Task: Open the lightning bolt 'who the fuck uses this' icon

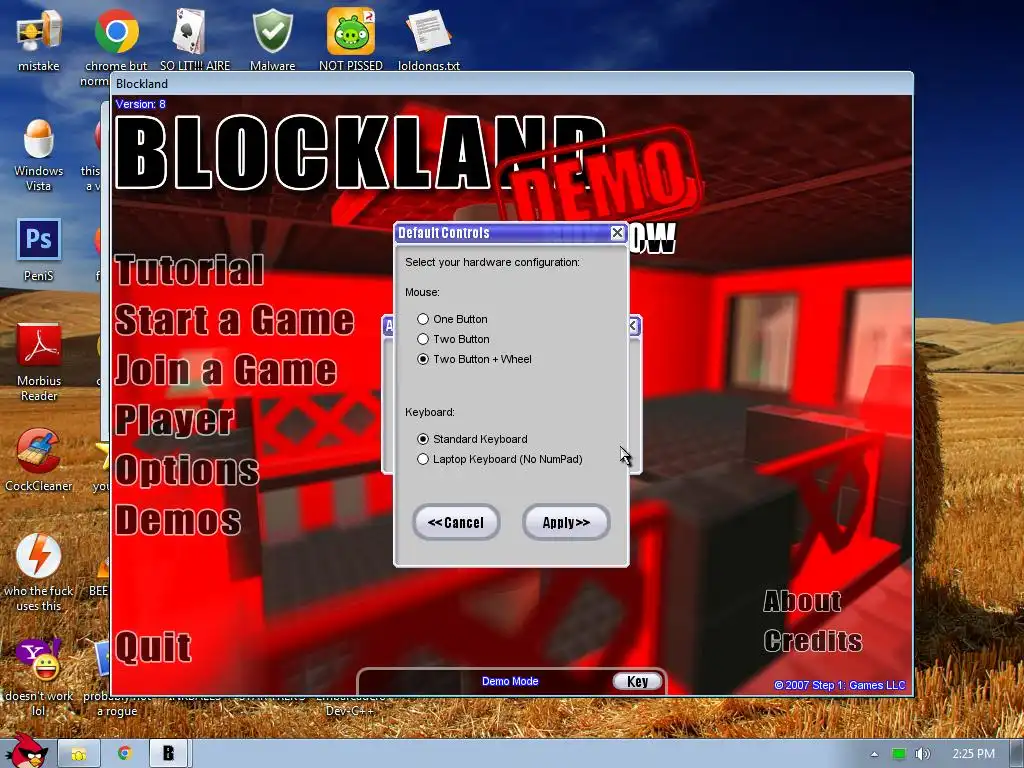Action: pyautogui.click(x=39, y=572)
